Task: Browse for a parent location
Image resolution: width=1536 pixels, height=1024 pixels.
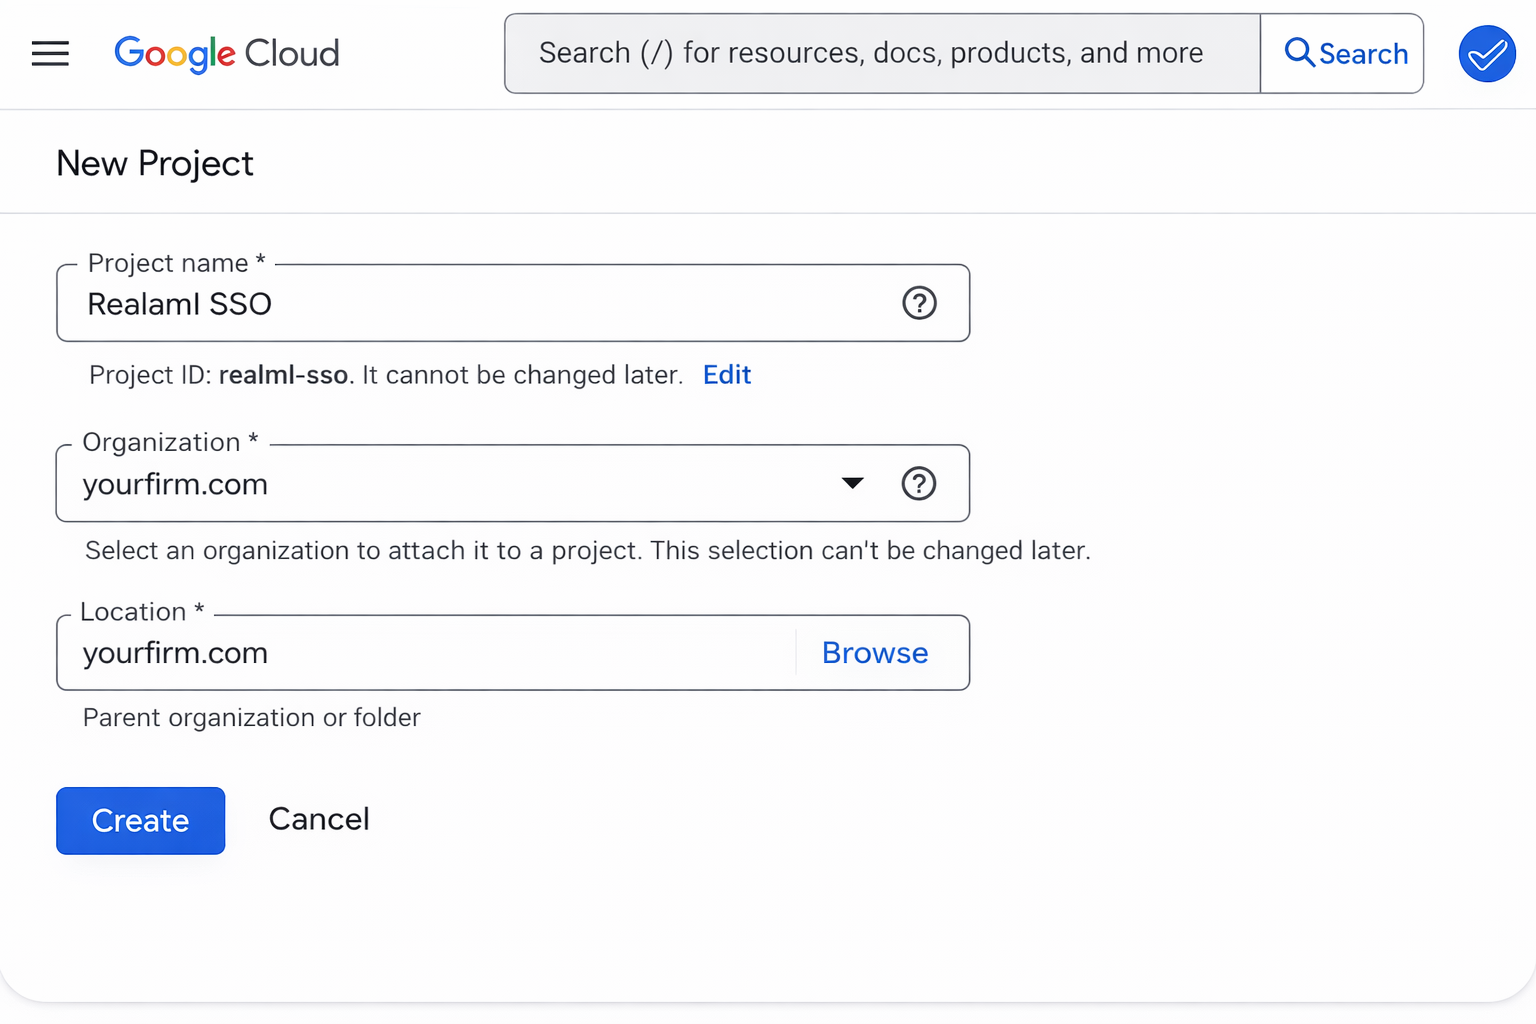Action: click(874, 653)
